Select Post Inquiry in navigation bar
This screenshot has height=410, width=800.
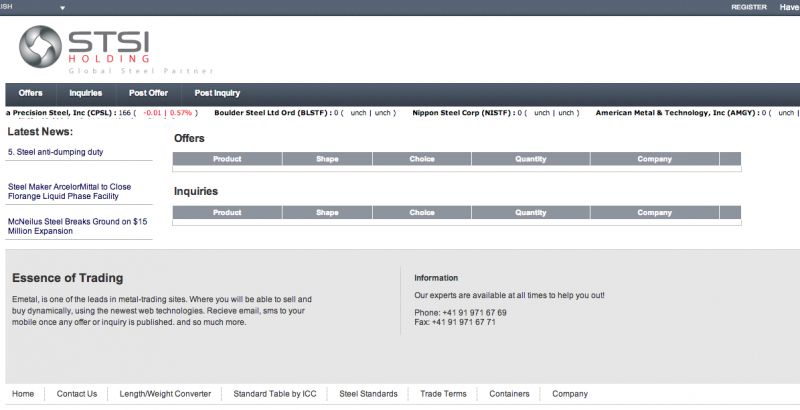tap(217, 93)
